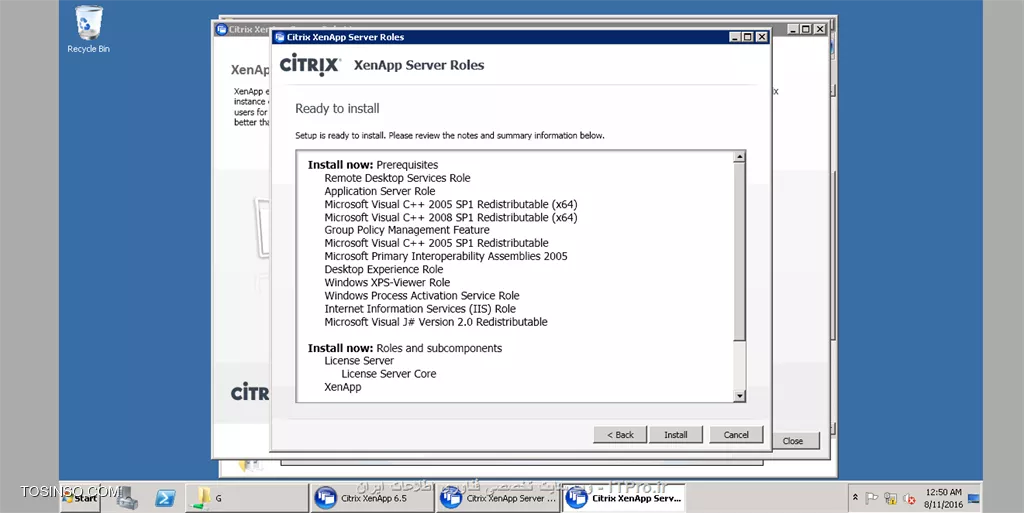Select 'Application Server Role' line
This screenshot has width=1024, height=513.
coord(379,191)
